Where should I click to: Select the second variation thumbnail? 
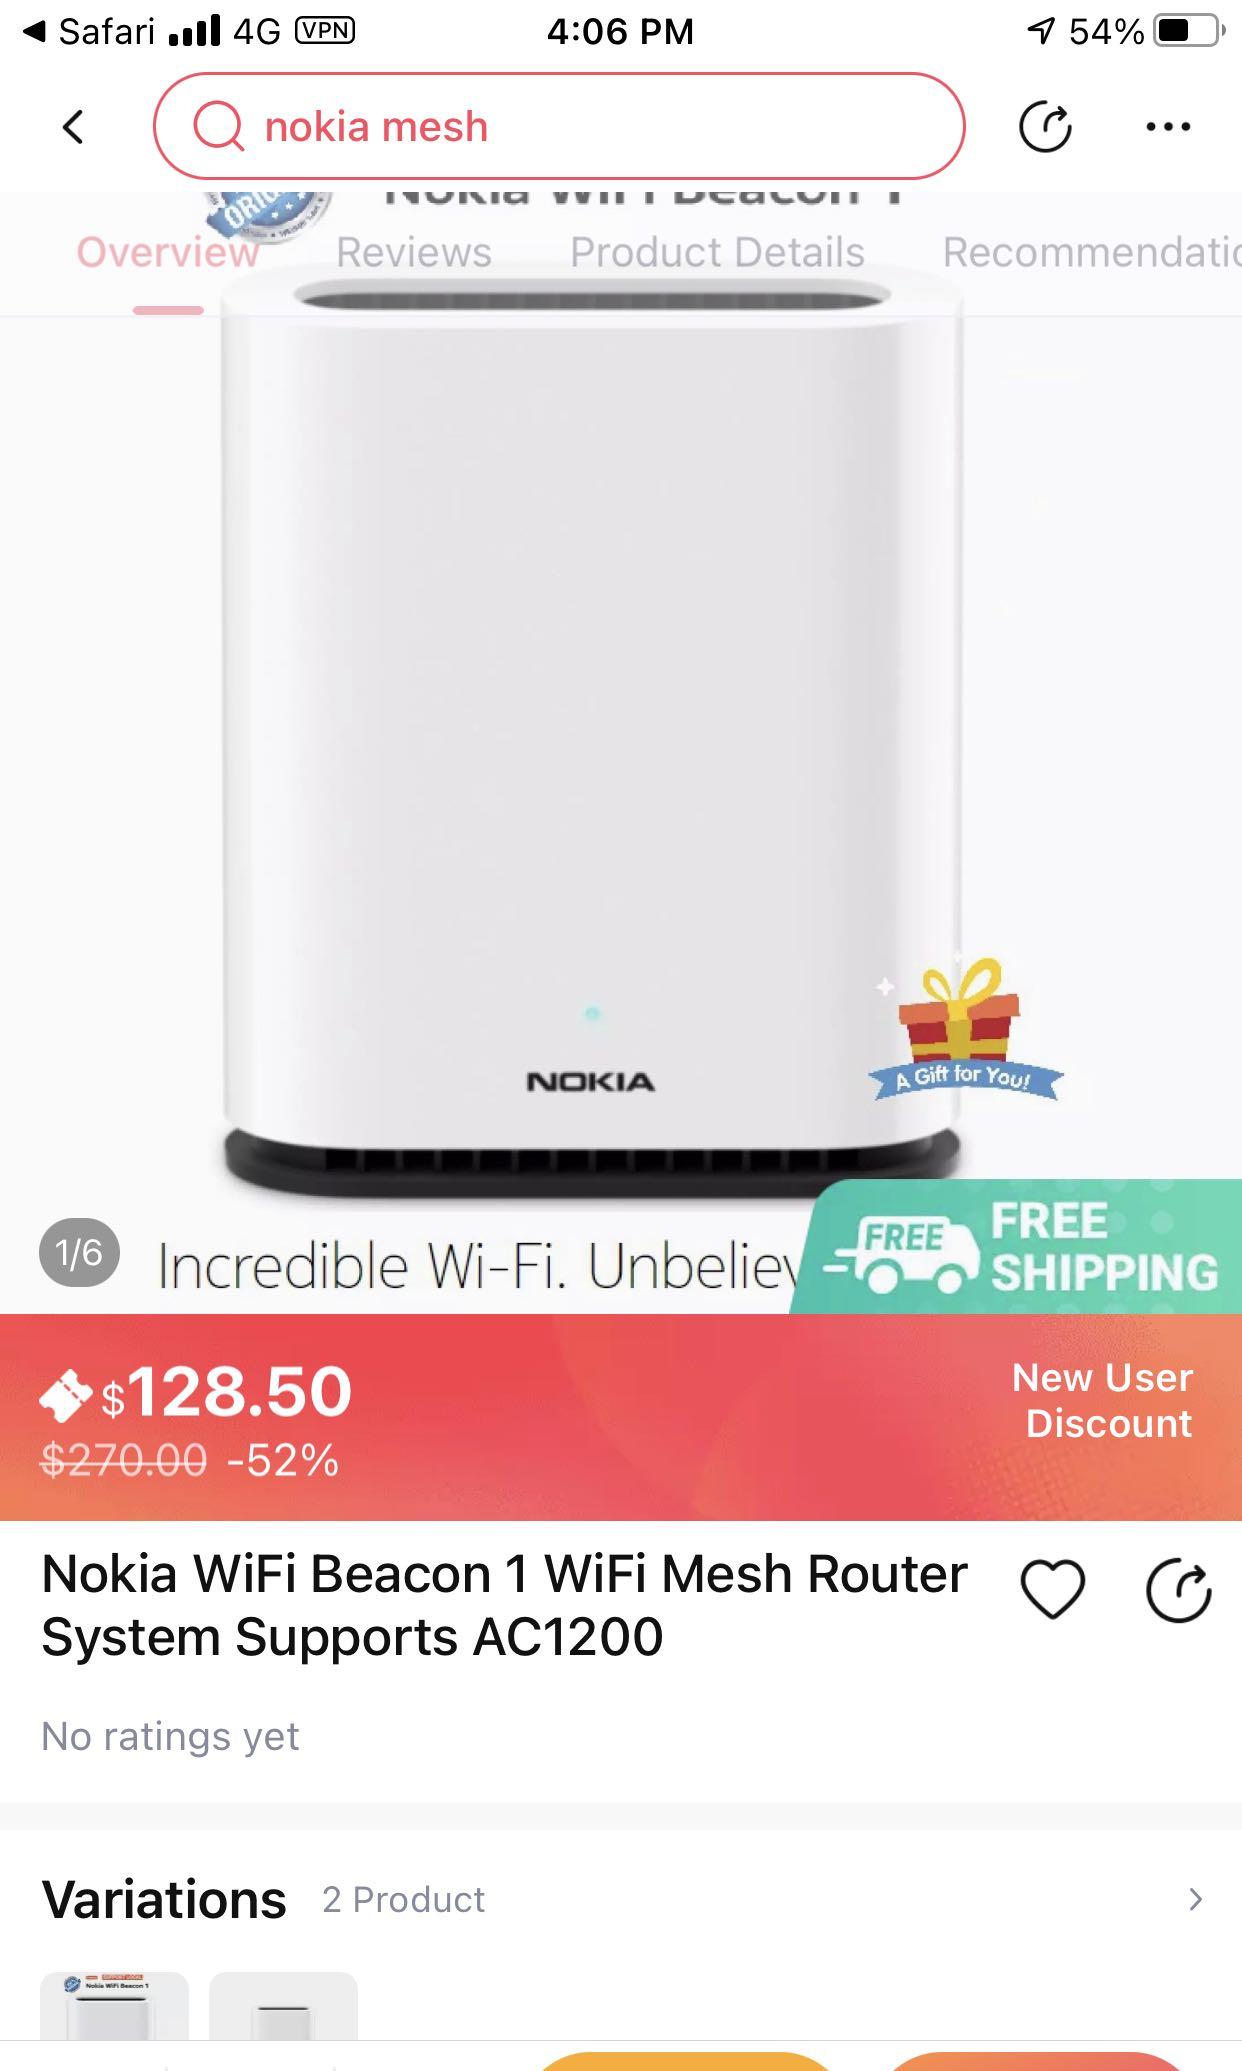(x=283, y=2005)
